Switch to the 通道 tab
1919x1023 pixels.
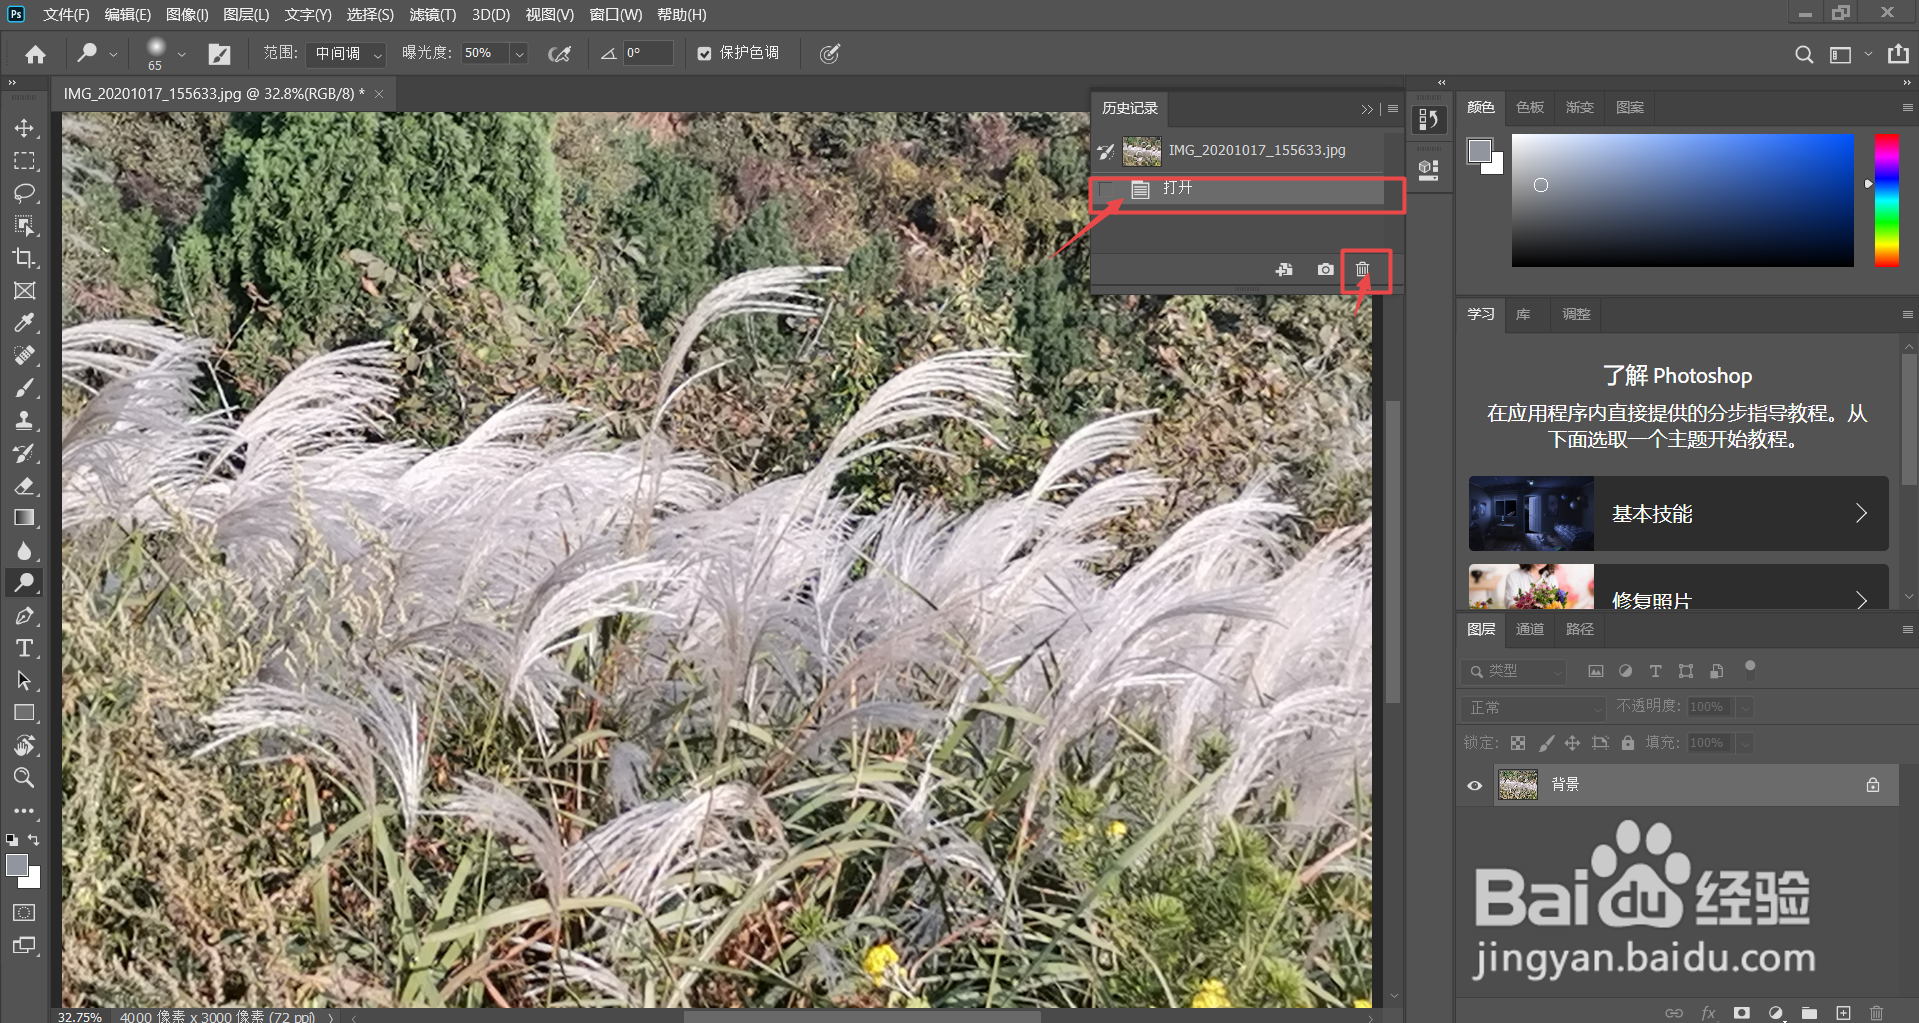(x=1530, y=630)
